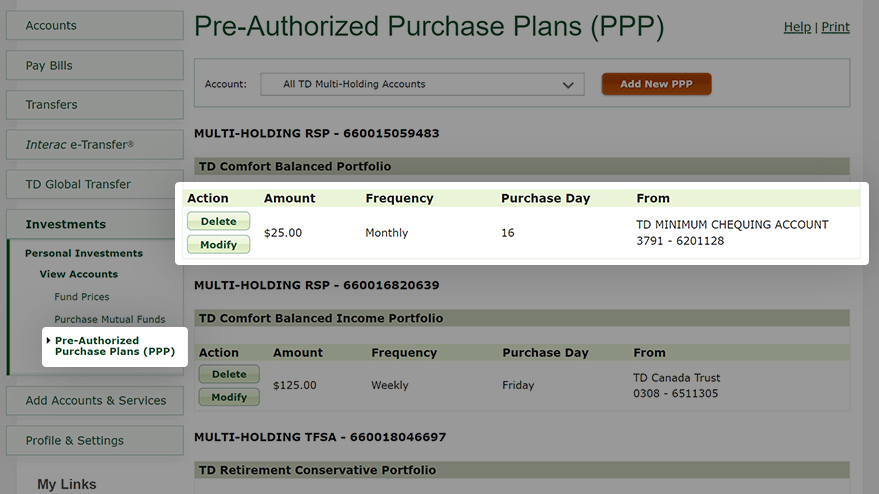Open the Account dropdown chevron
Screen dimensions: 879x494
[568, 85]
